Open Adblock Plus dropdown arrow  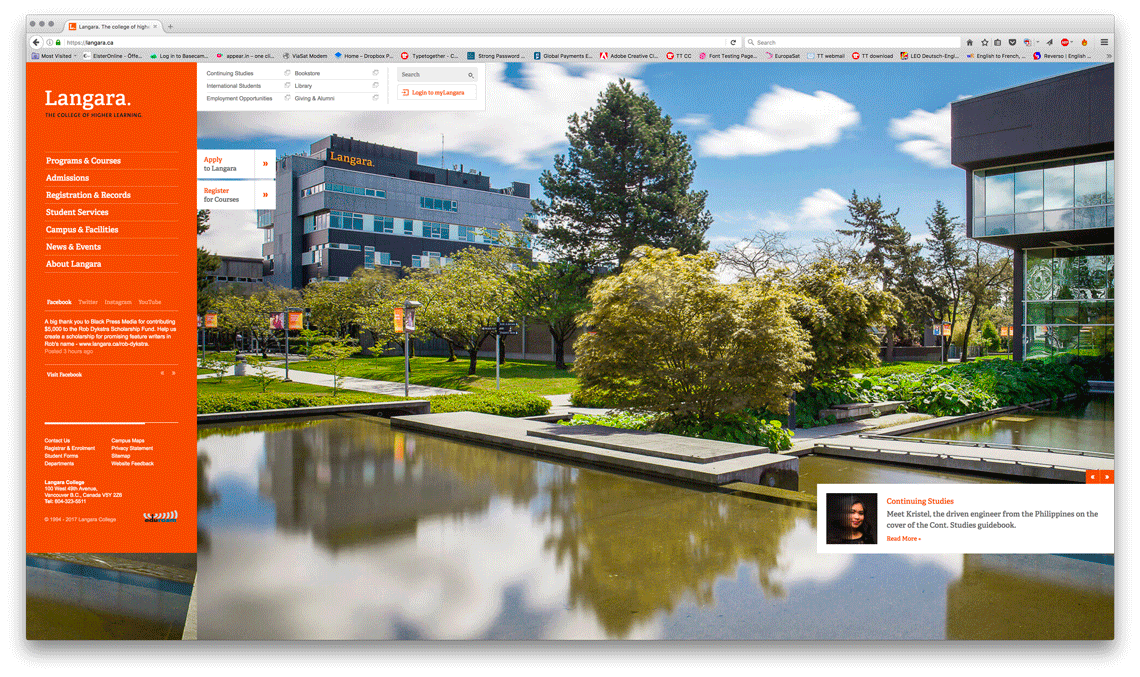[1072, 42]
